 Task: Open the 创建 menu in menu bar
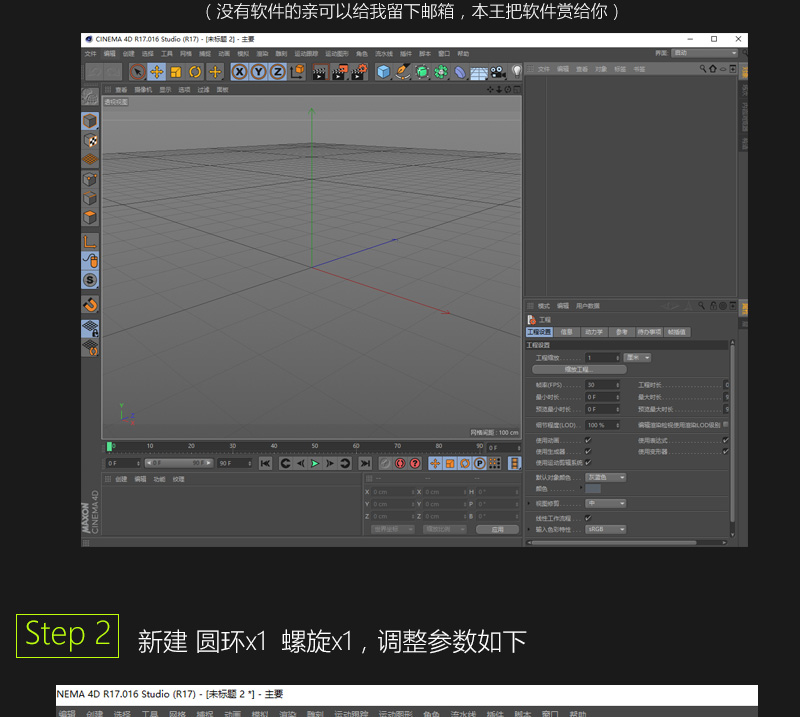129,54
